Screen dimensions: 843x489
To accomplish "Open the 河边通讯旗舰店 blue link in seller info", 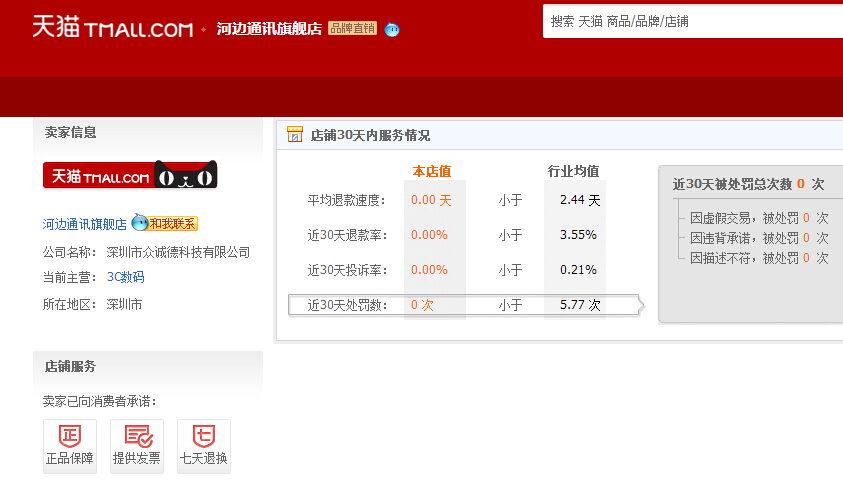I will click(84, 224).
